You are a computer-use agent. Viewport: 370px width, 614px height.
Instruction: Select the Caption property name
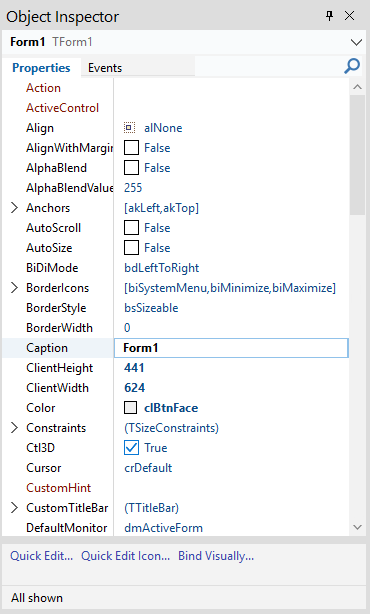tap(47, 348)
